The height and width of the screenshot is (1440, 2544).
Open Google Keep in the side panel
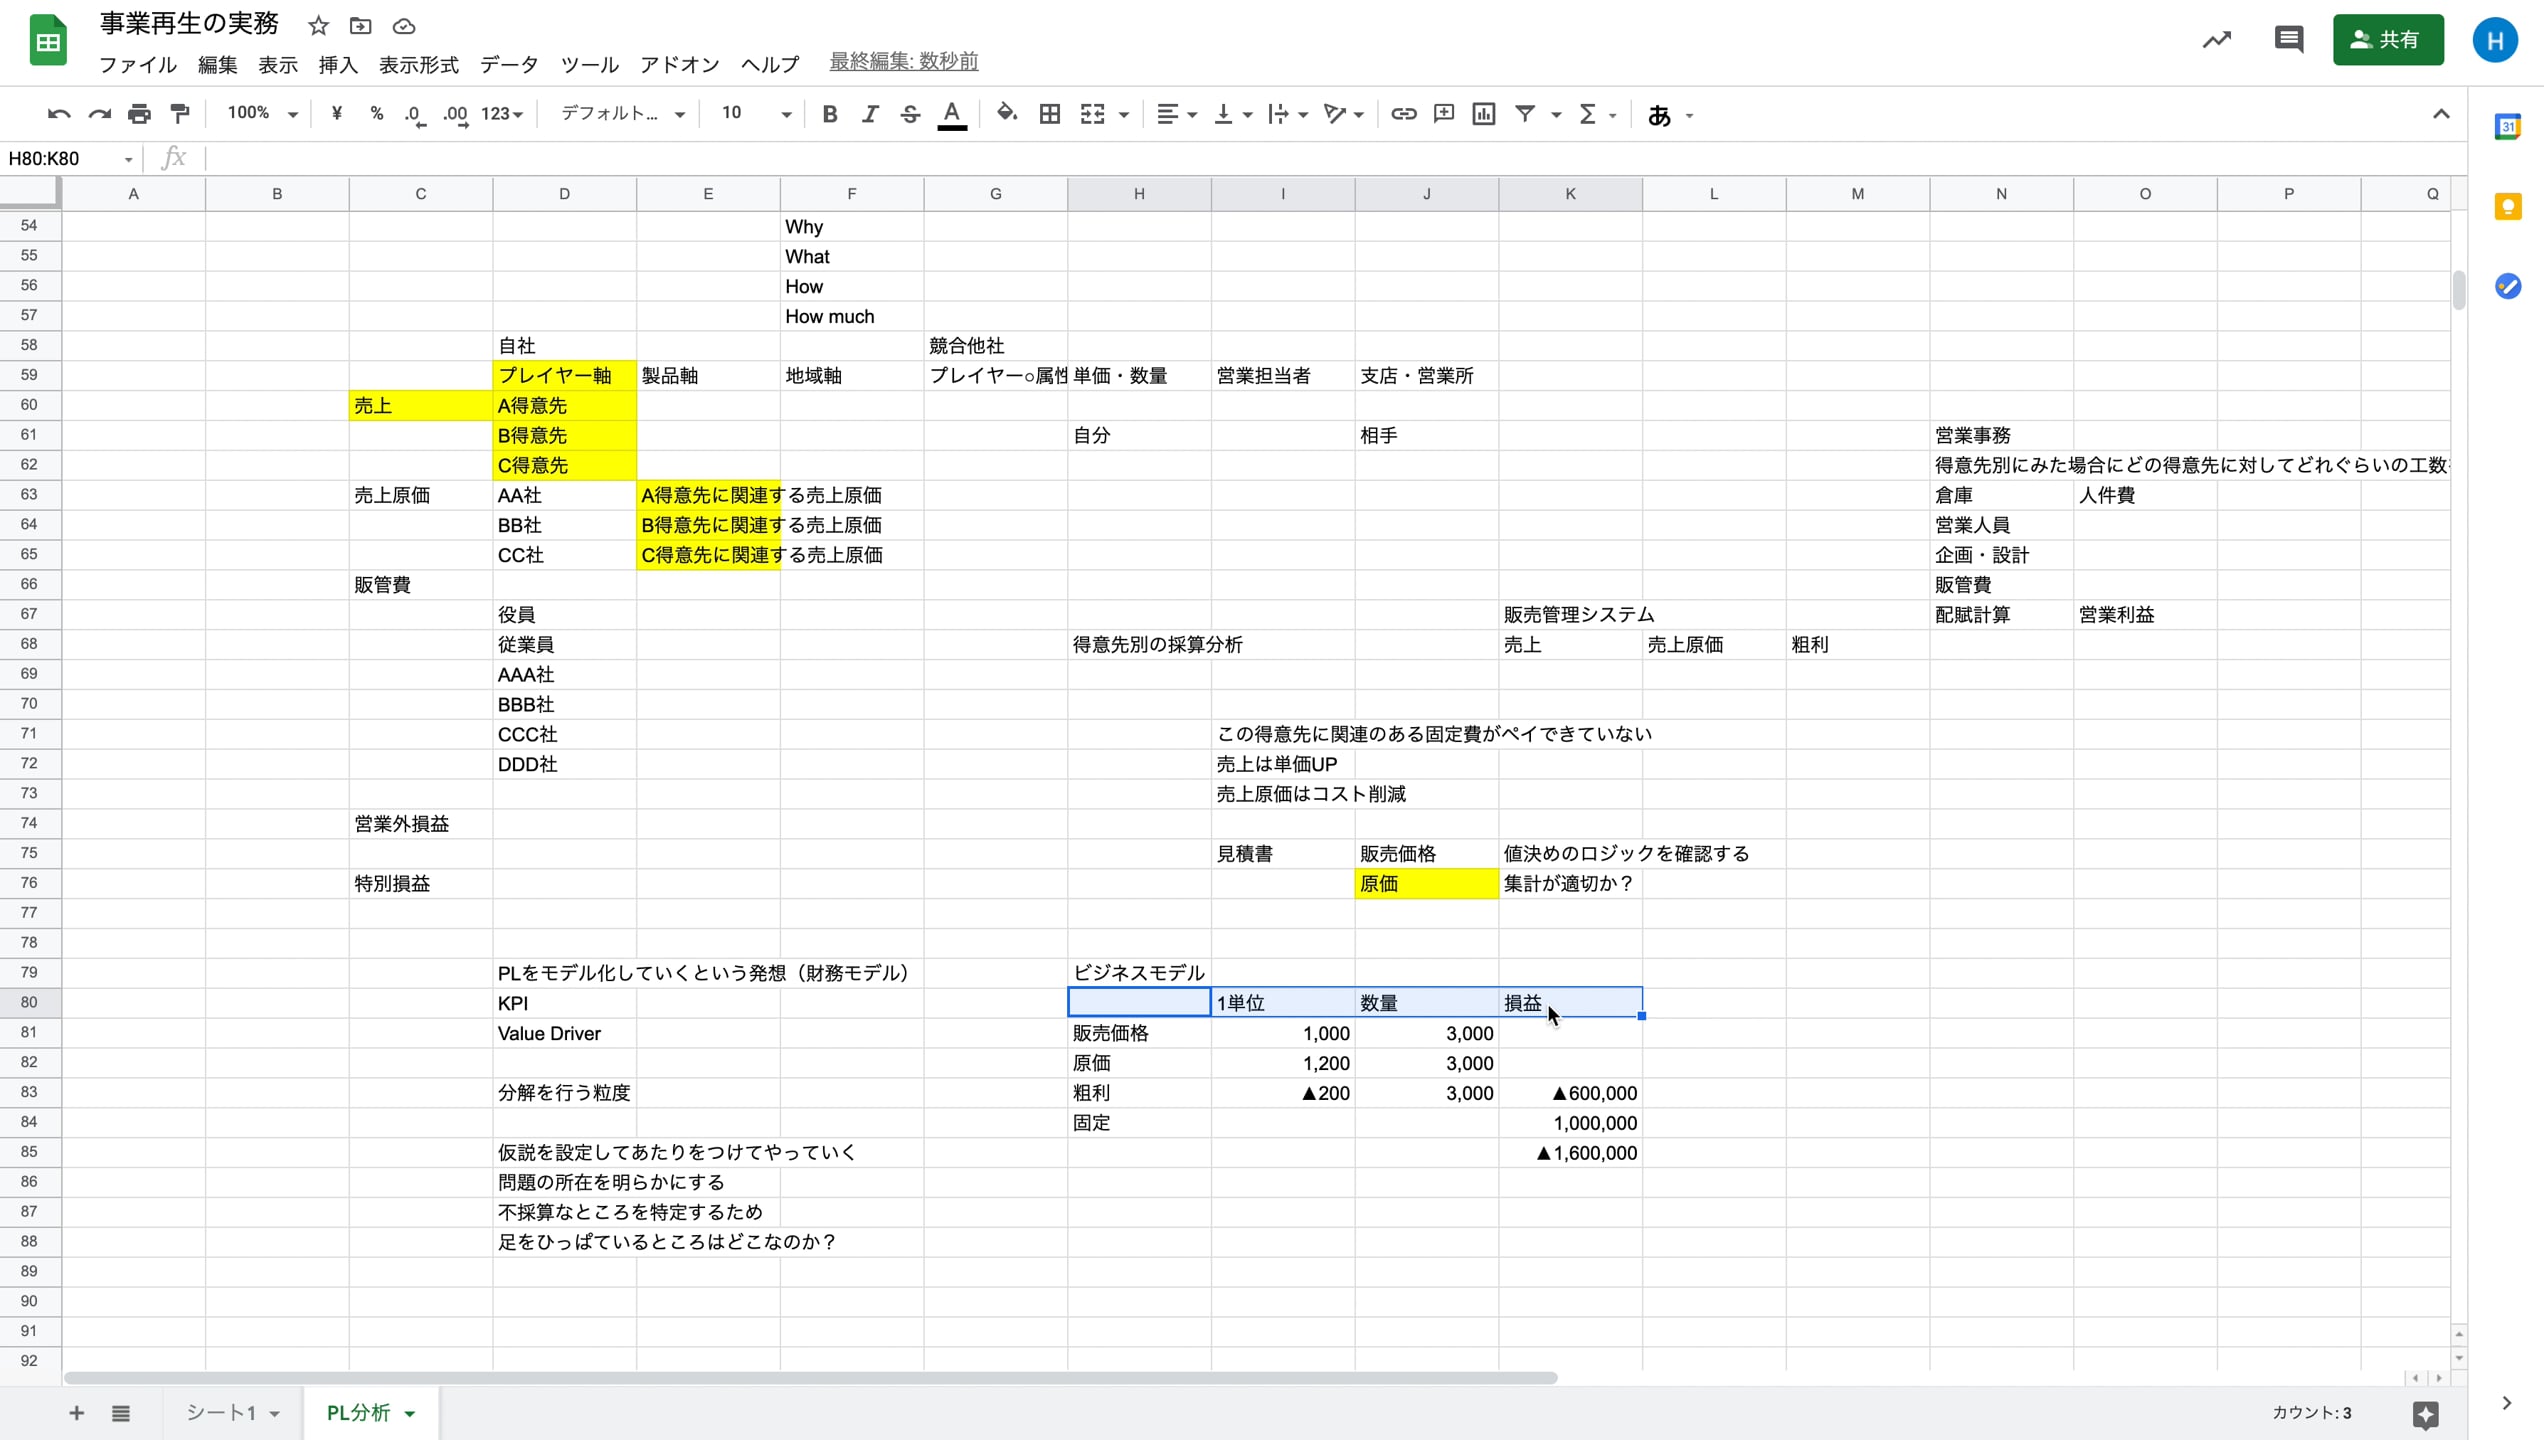(2509, 206)
